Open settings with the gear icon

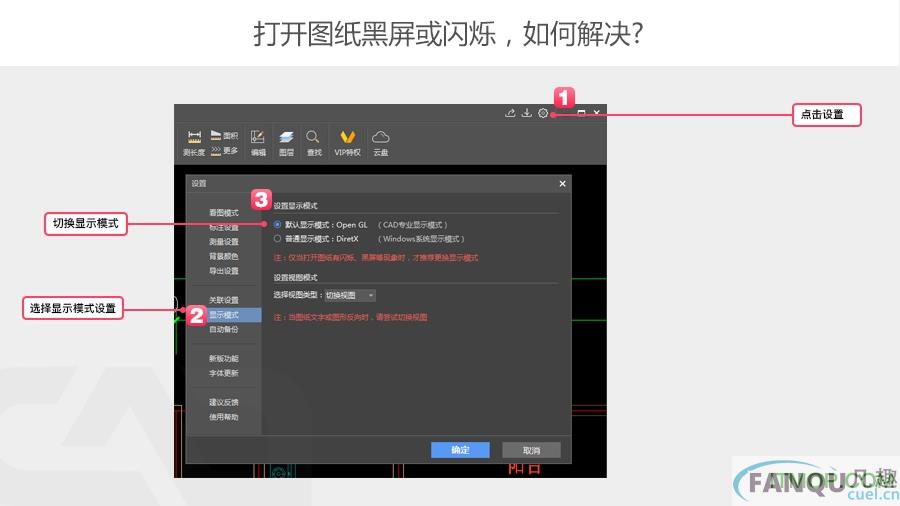pyautogui.click(x=543, y=113)
